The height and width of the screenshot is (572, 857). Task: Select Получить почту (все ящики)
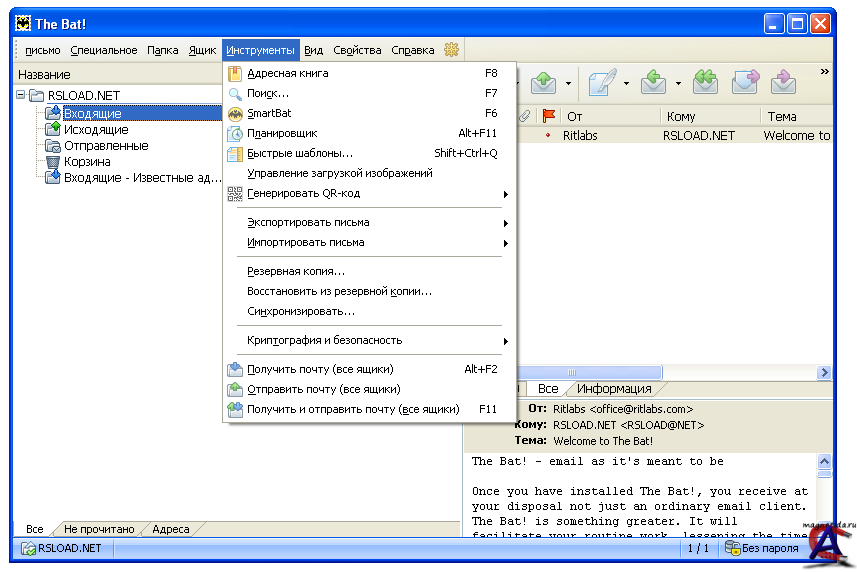(320, 369)
